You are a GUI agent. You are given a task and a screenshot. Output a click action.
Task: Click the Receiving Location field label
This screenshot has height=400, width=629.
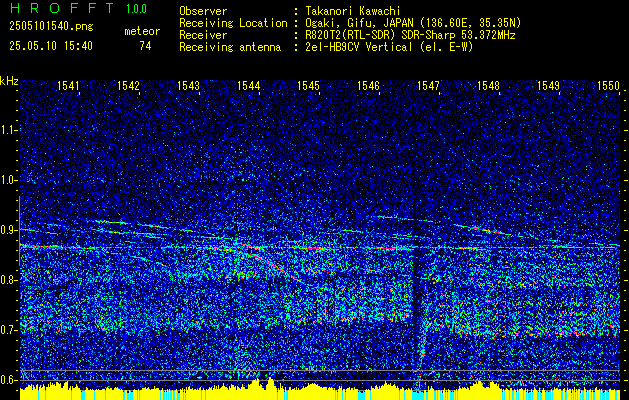[233, 23]
